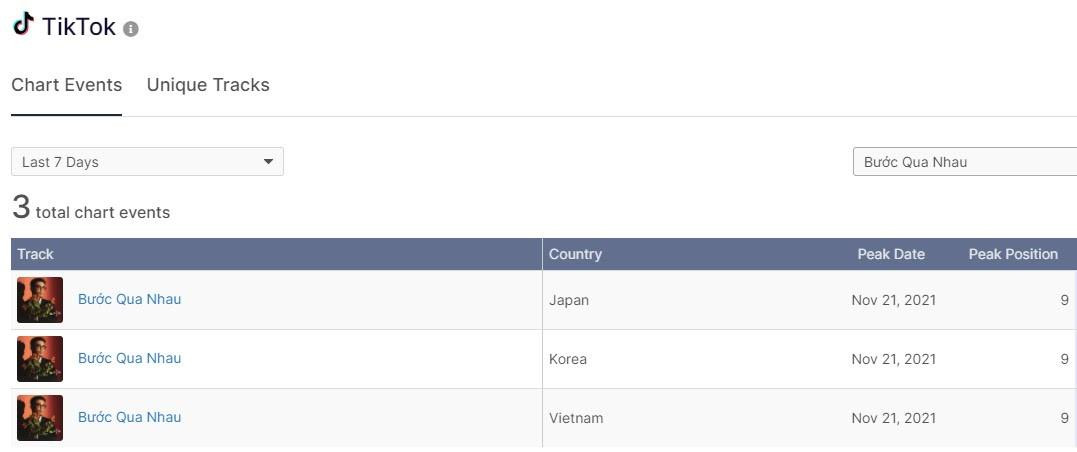
Task: Sort by the Country column header
Action: pos(575,254)
